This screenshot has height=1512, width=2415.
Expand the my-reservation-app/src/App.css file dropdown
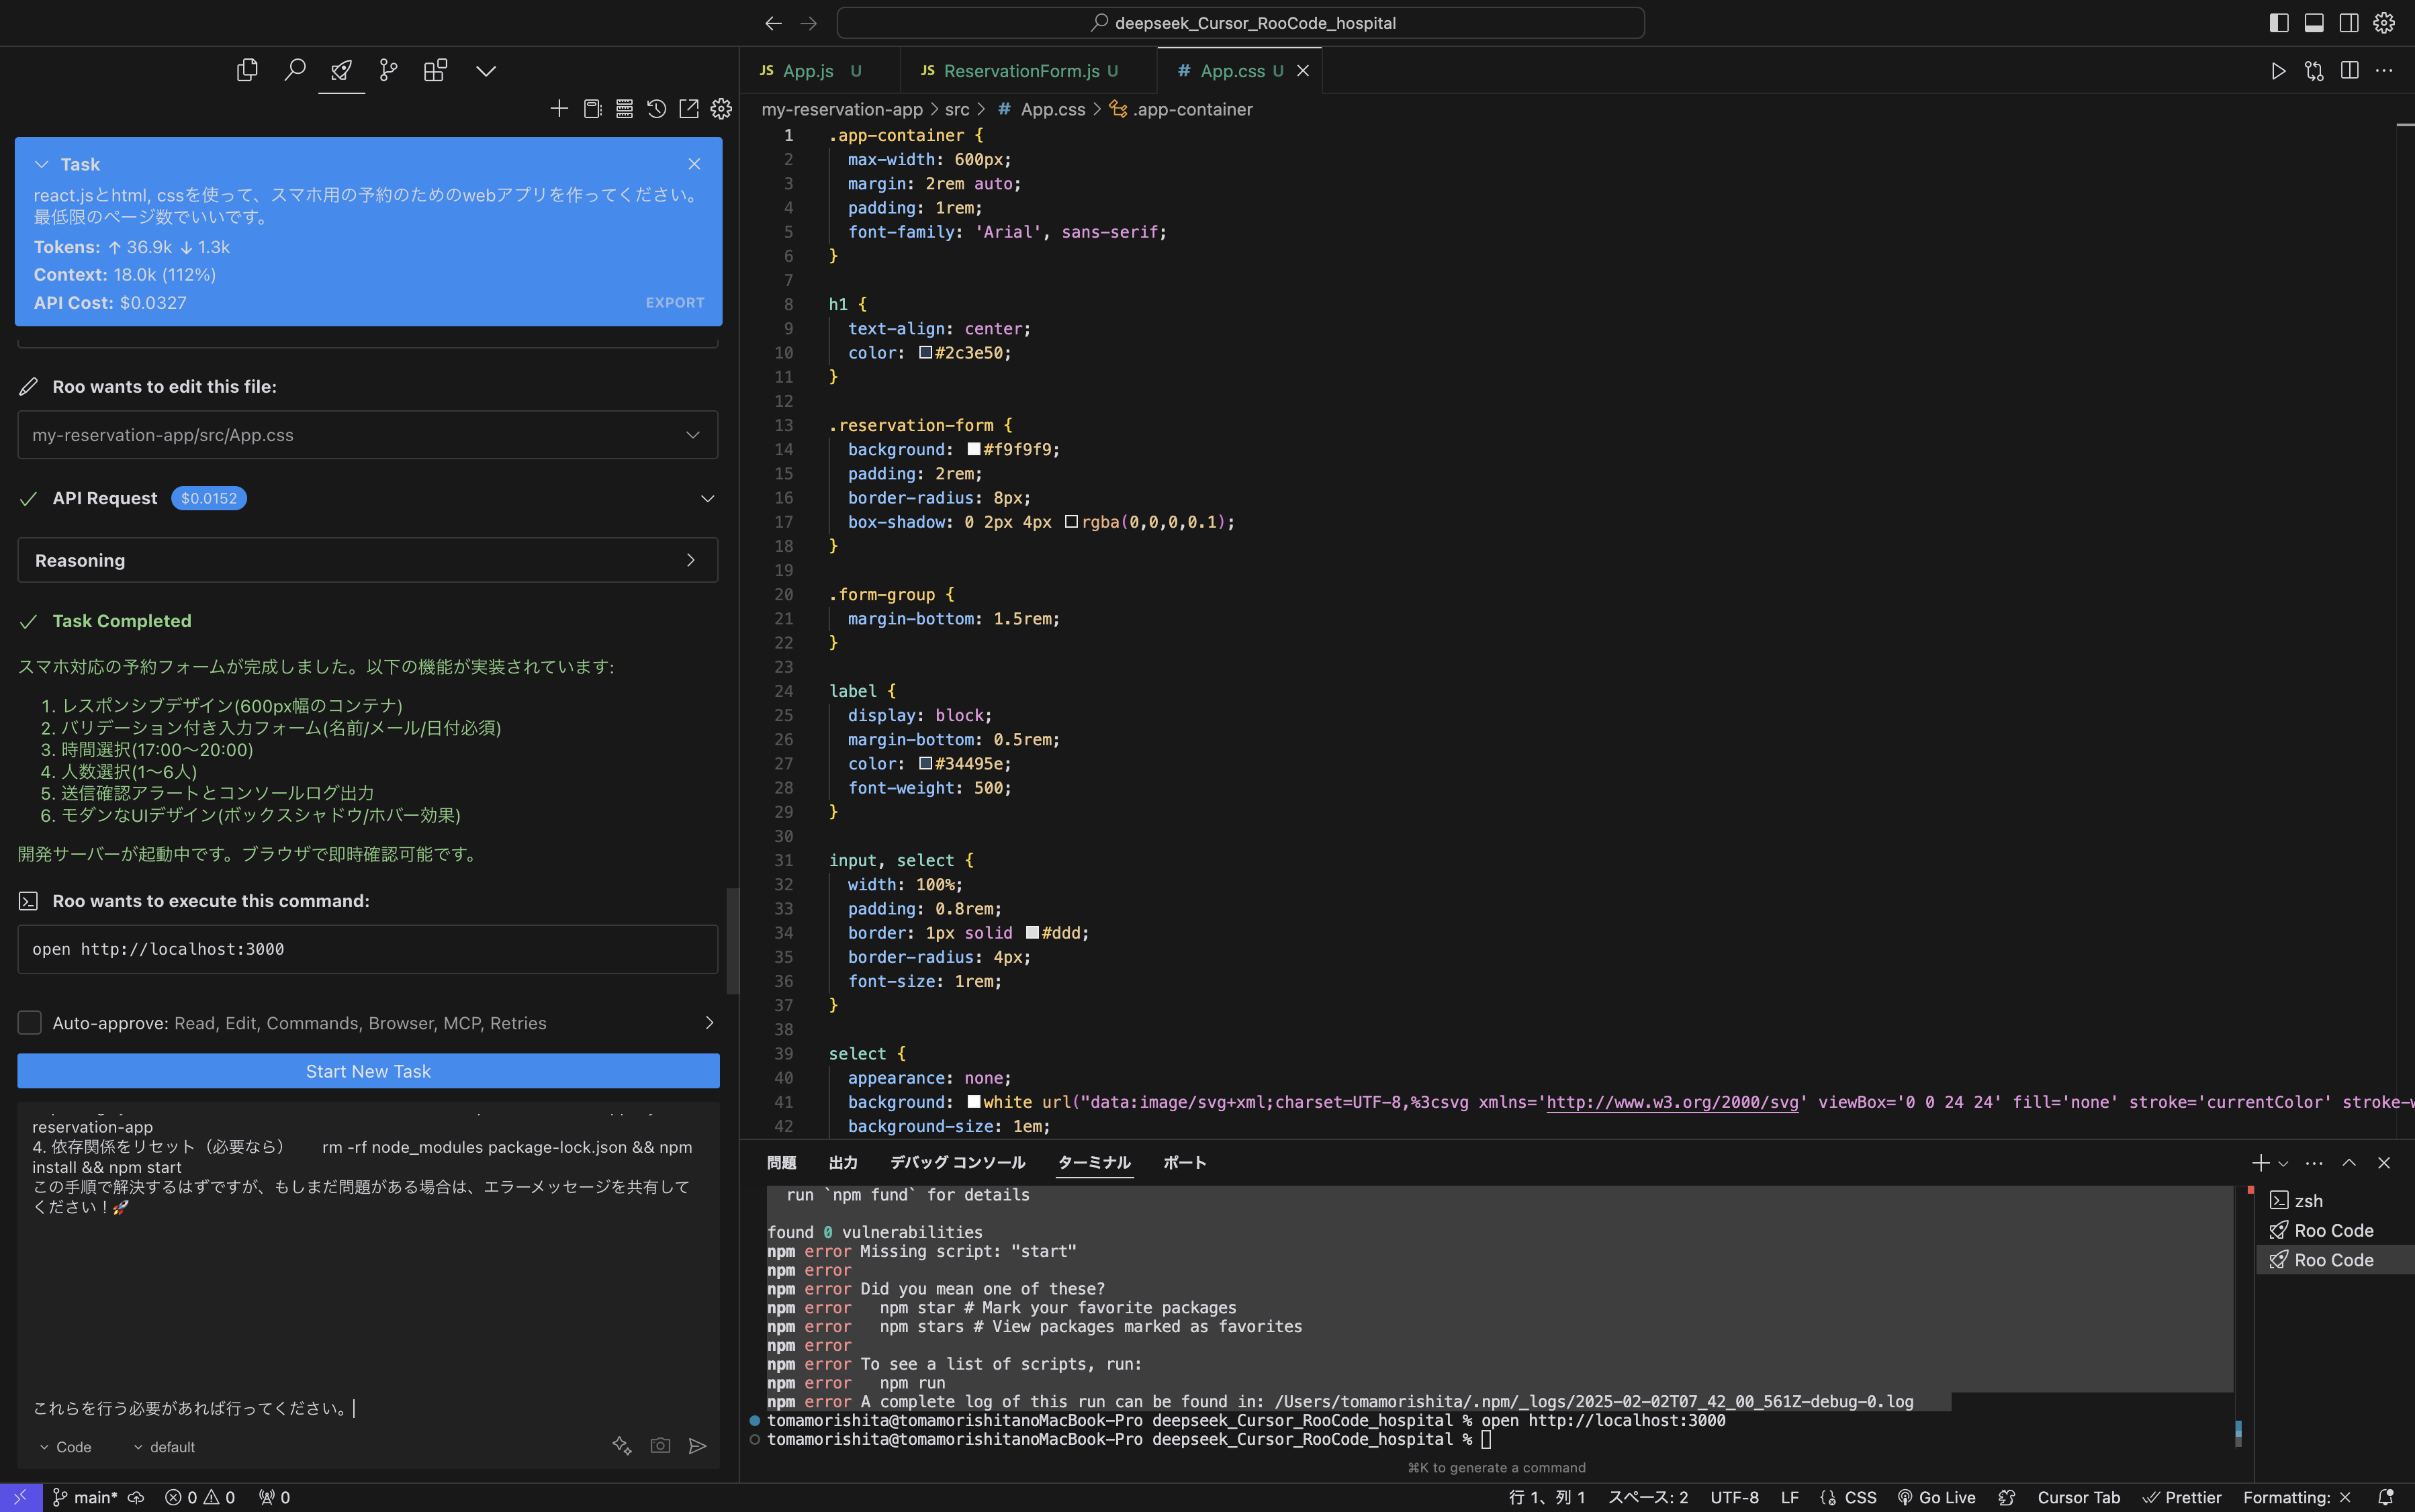692,435
